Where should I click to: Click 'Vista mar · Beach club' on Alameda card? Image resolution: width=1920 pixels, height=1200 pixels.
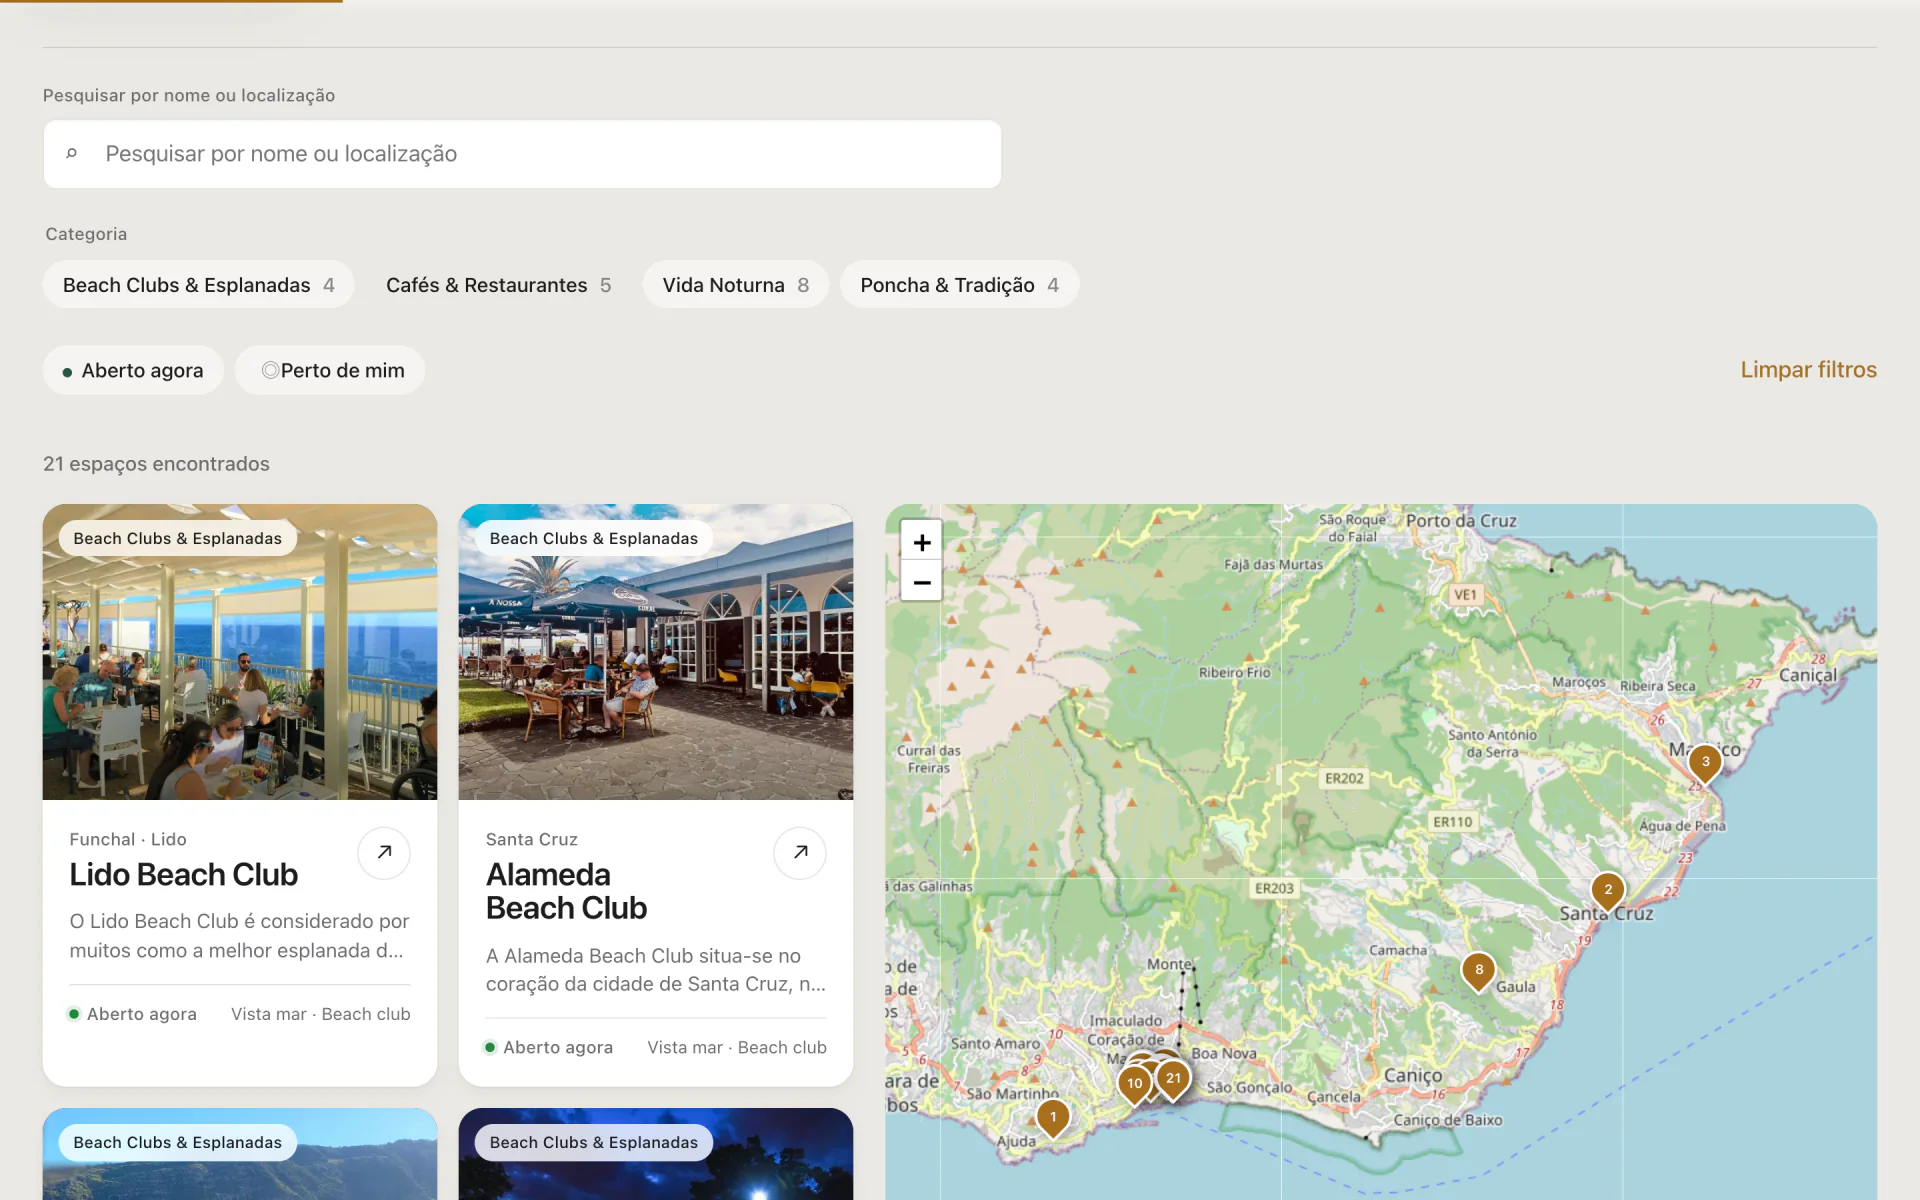[737, 1047]
